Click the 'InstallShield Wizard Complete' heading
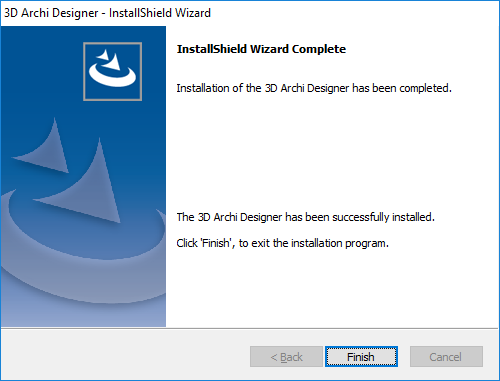 coord(261,49)
